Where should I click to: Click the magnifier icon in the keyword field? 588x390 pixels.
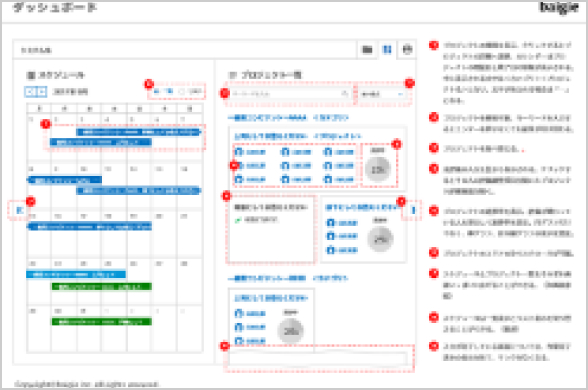[345, 94]
